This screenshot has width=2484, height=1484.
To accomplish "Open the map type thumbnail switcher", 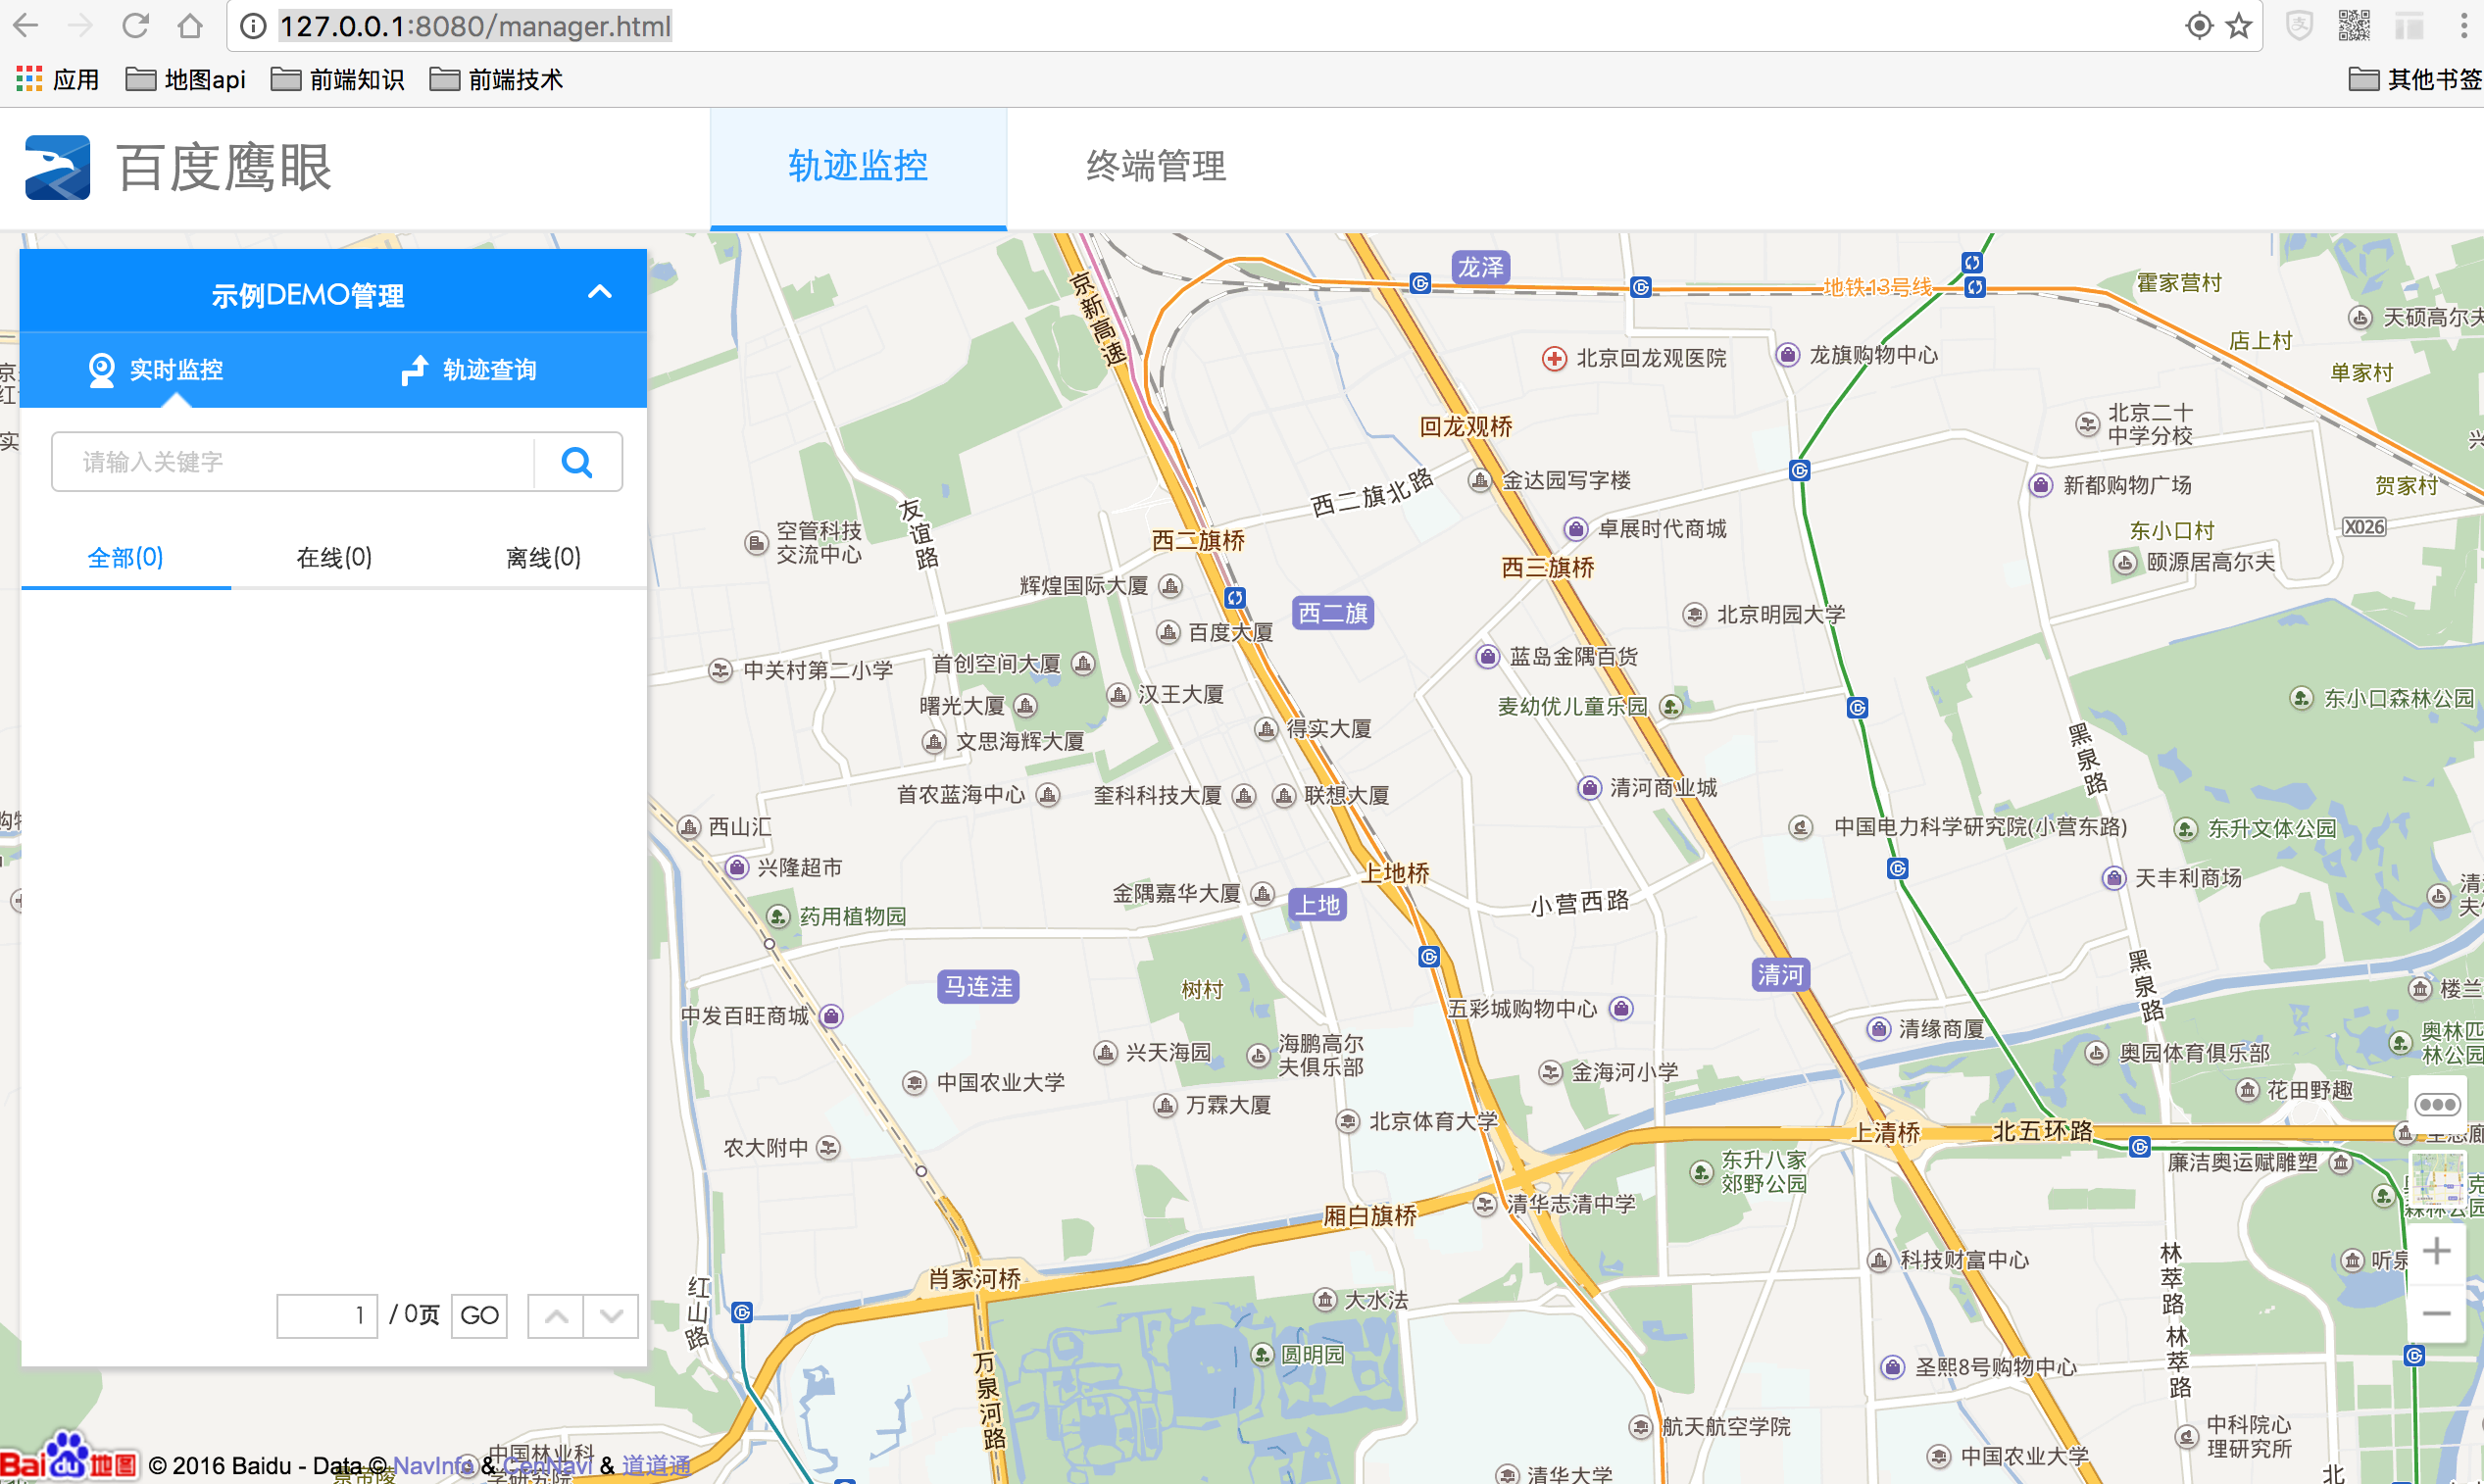I will click(2436, 1180).
